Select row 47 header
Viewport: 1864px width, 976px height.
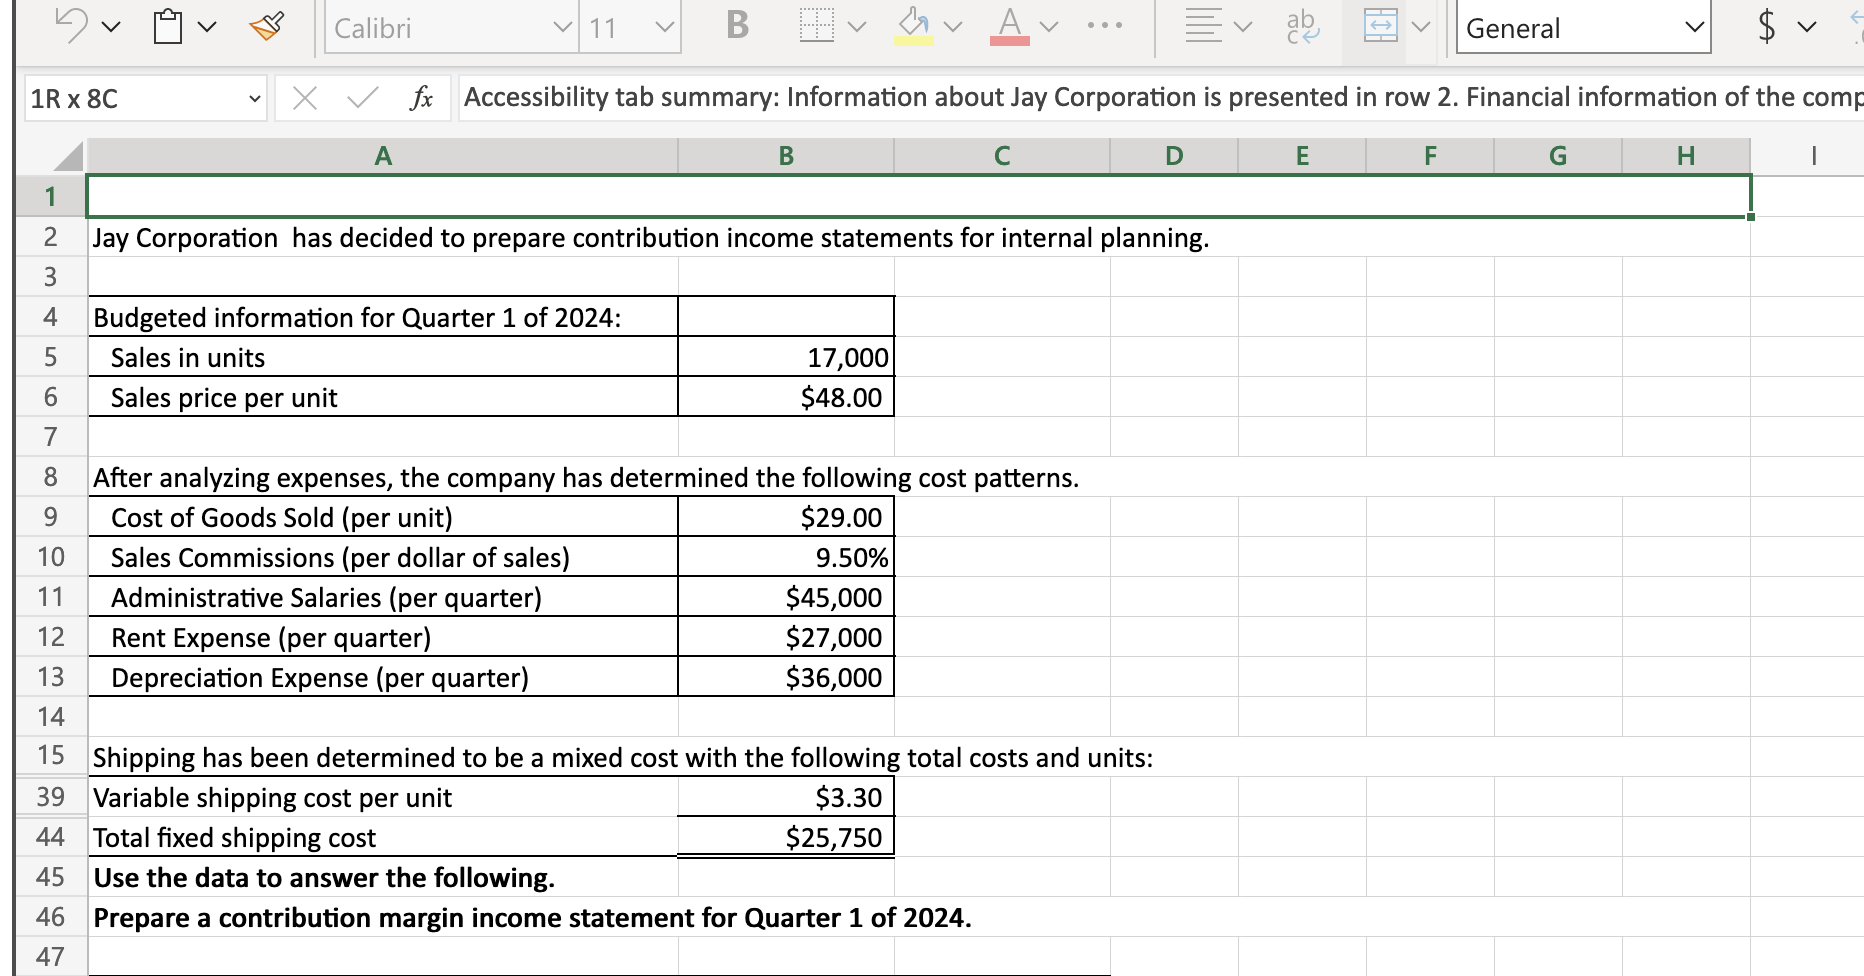coord(51,956)
